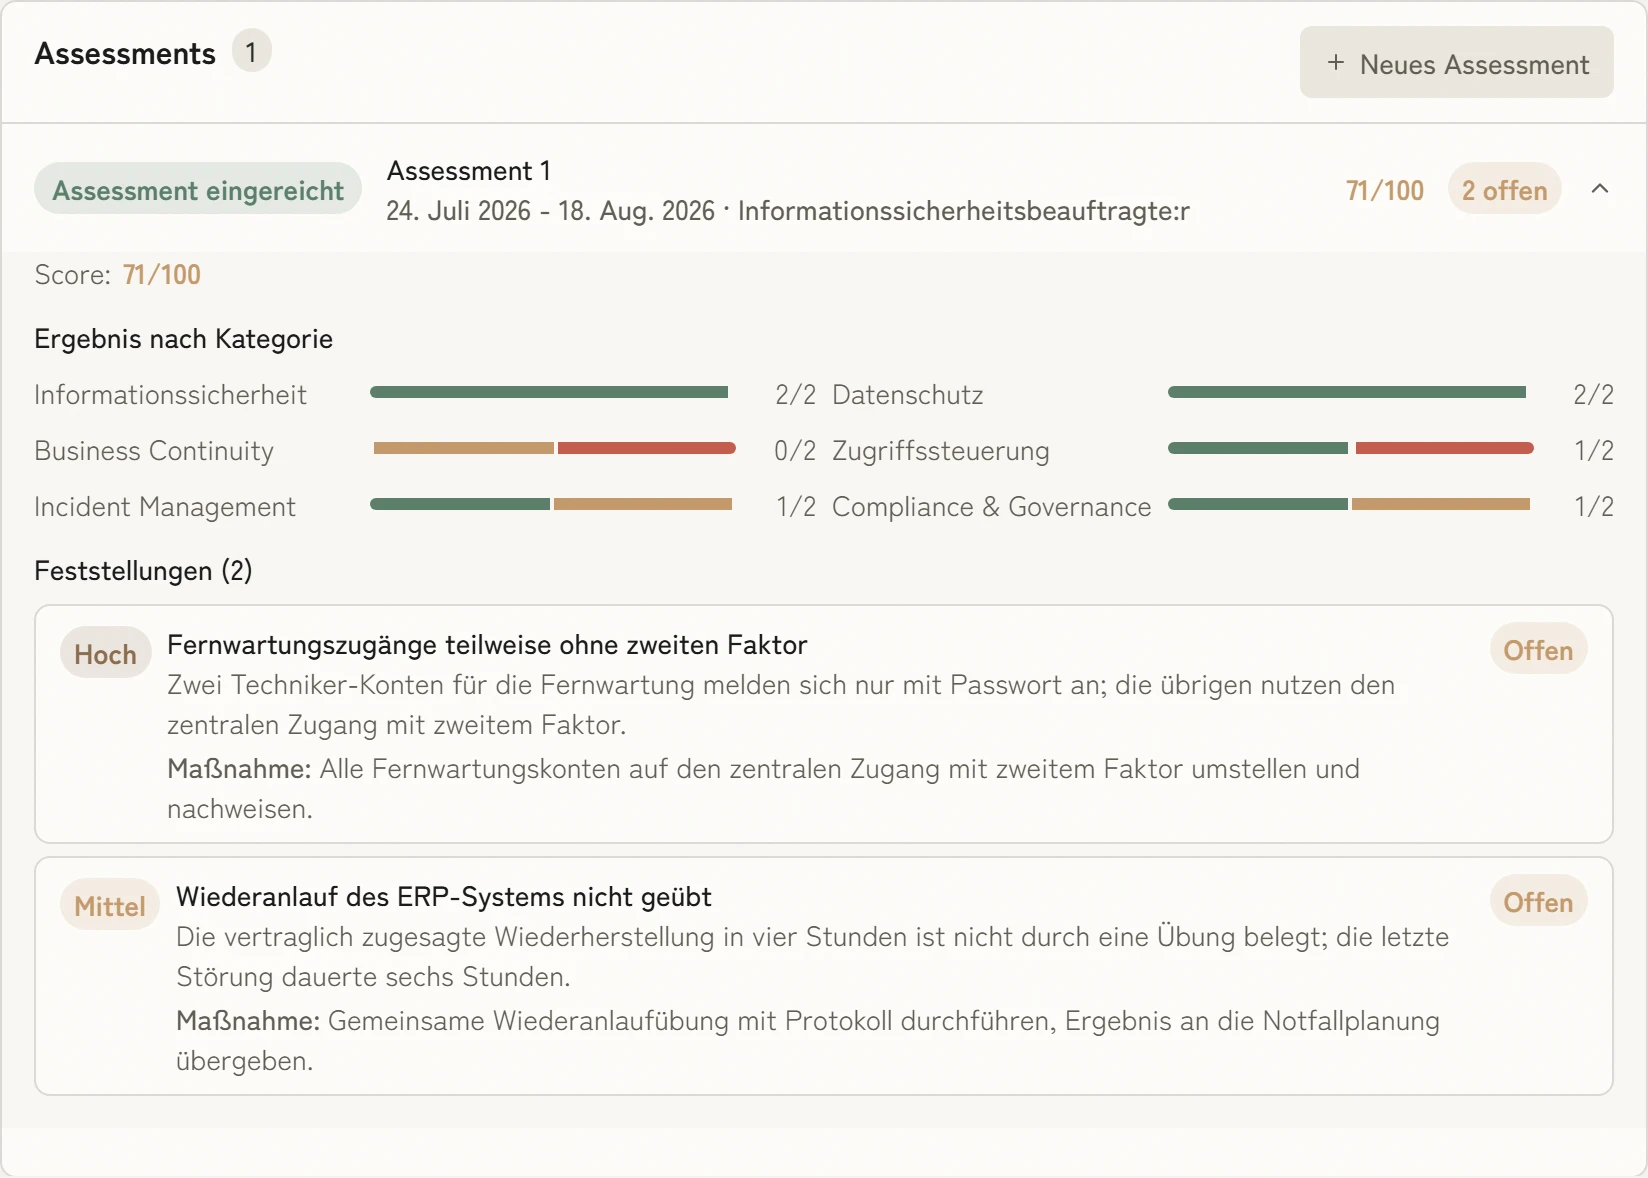Image resolution: width=1648 pixels, height=1178 pixels.
Task: Click the 71/100 score in the header row
Action: [1384, 190]
